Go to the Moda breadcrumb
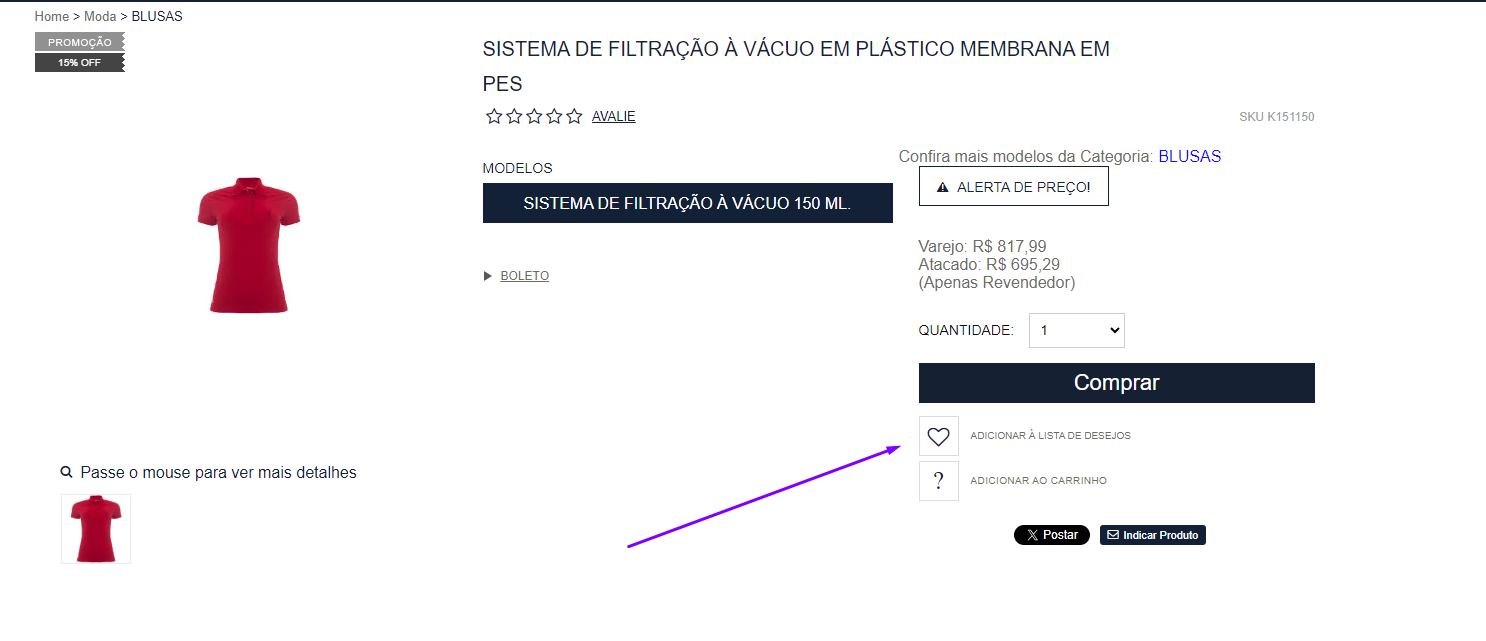 [x=100, y=16]
